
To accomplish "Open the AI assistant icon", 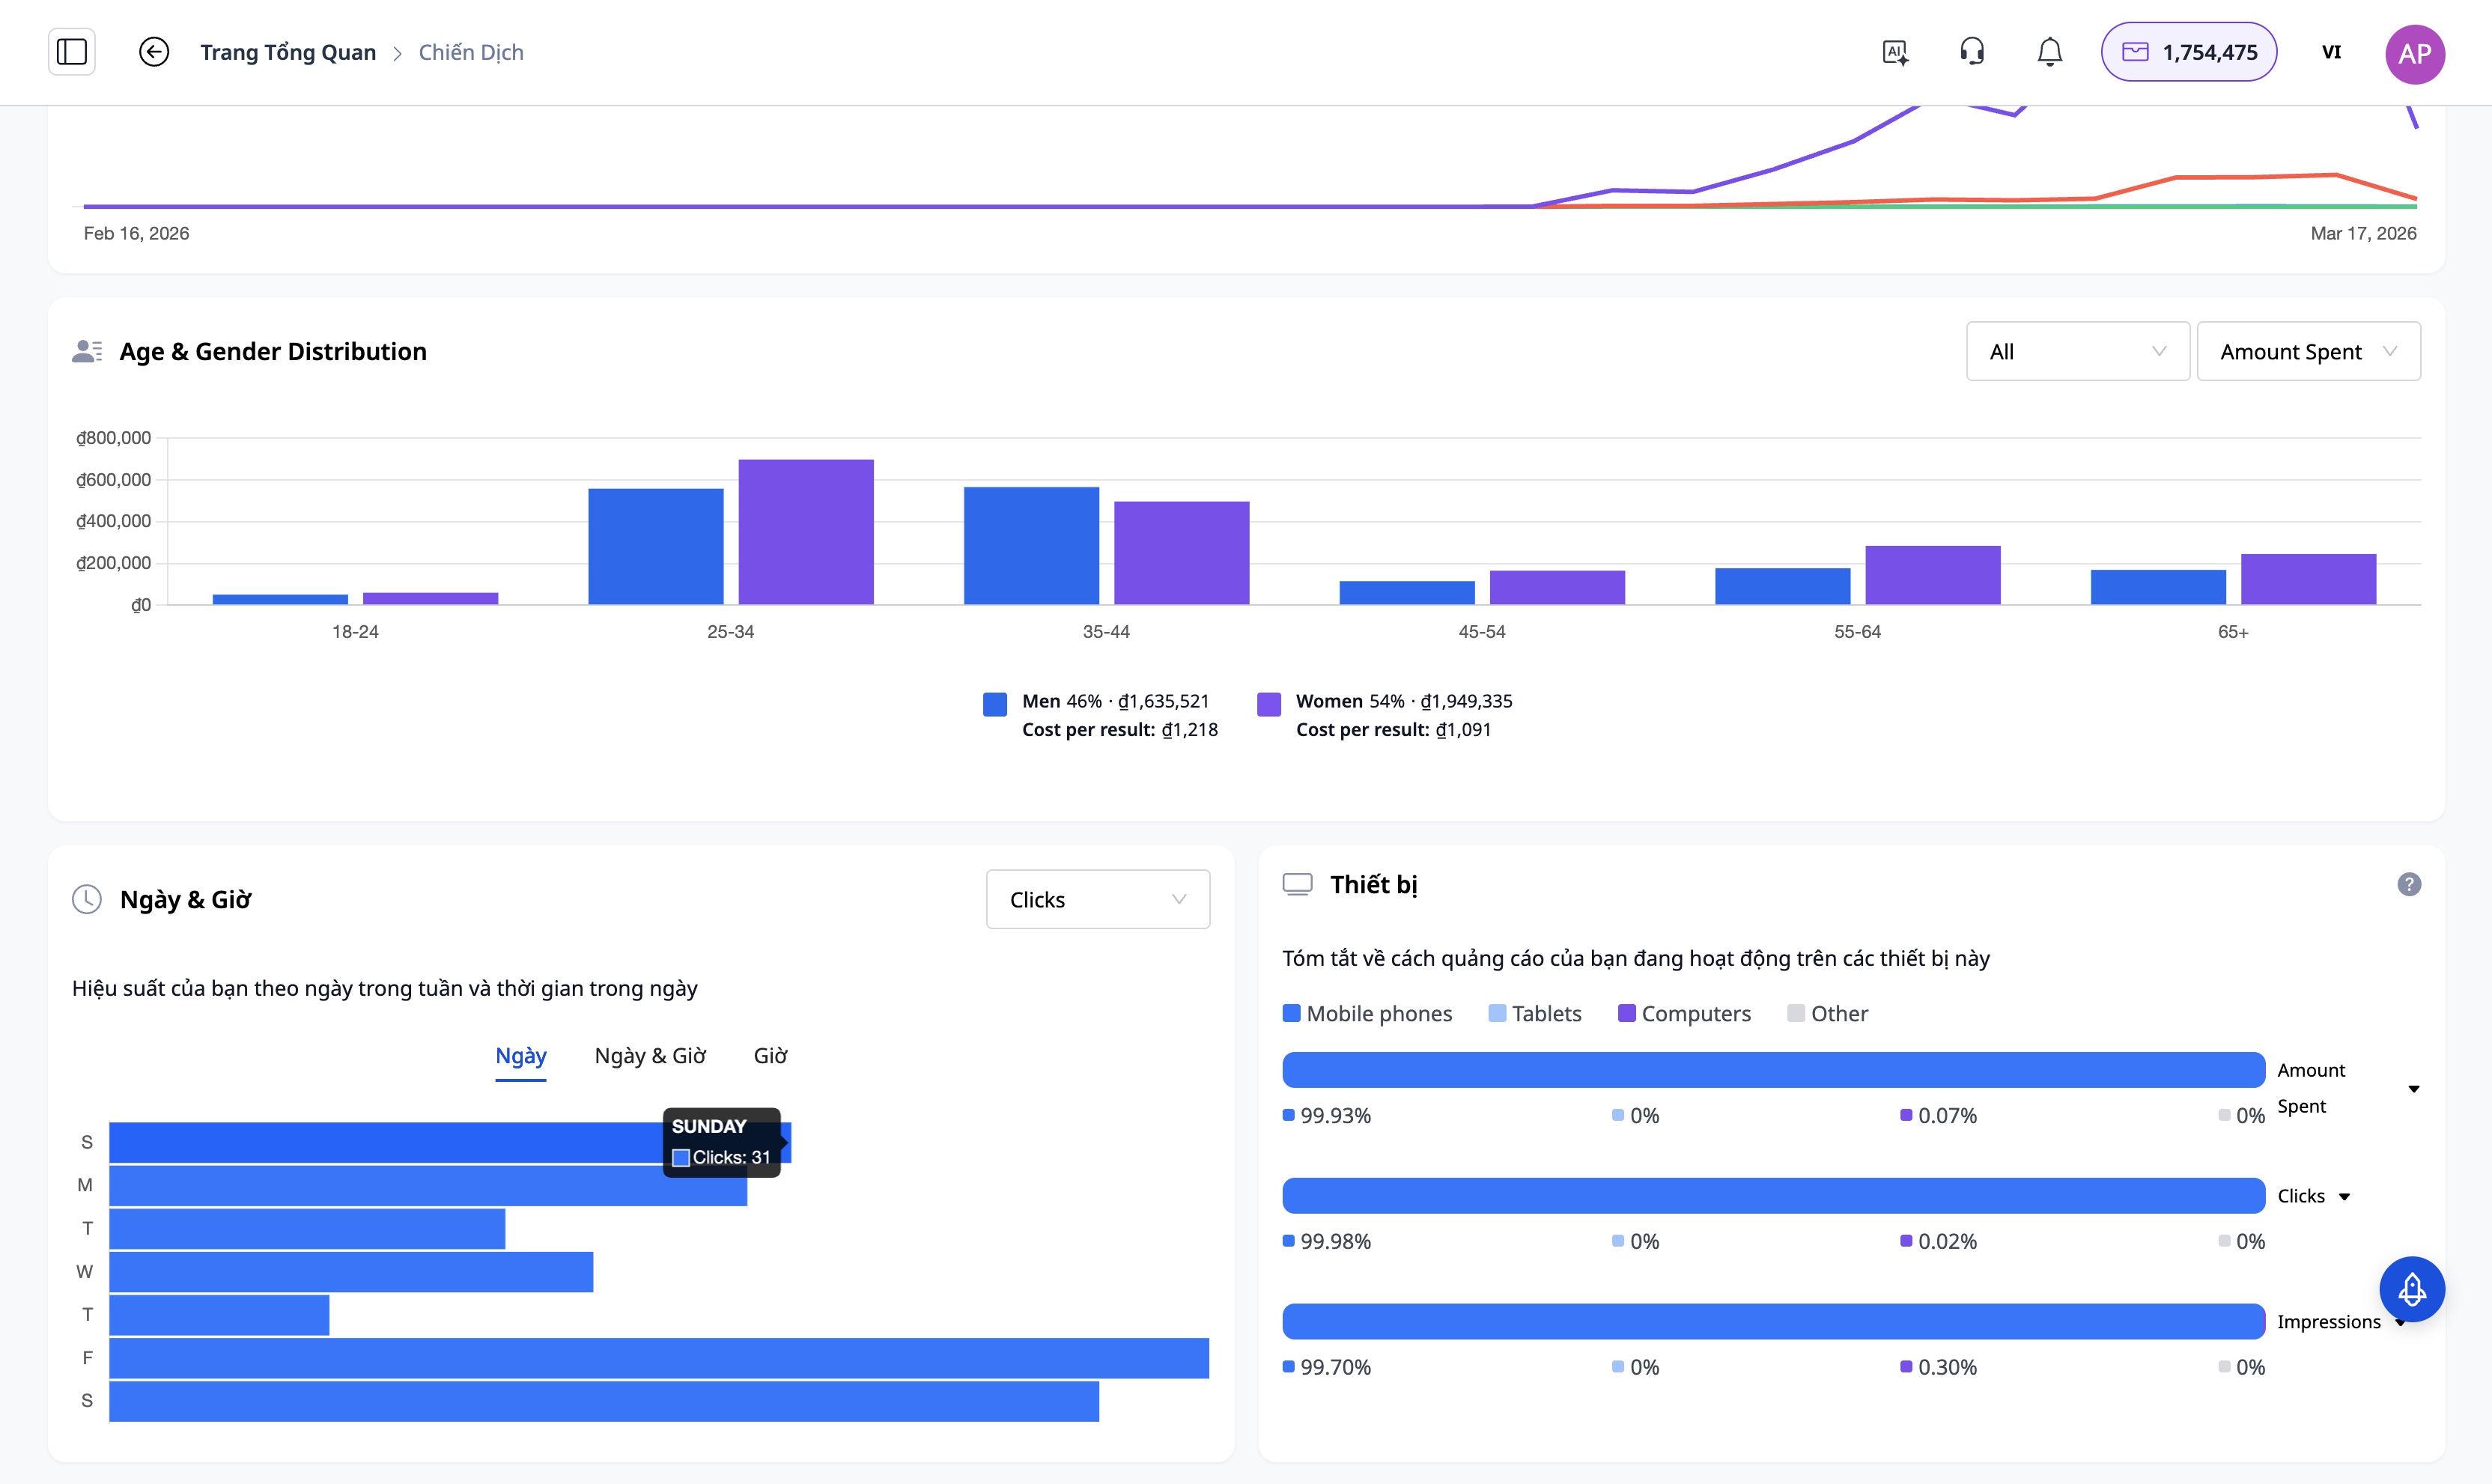I will coord(1895,52).
